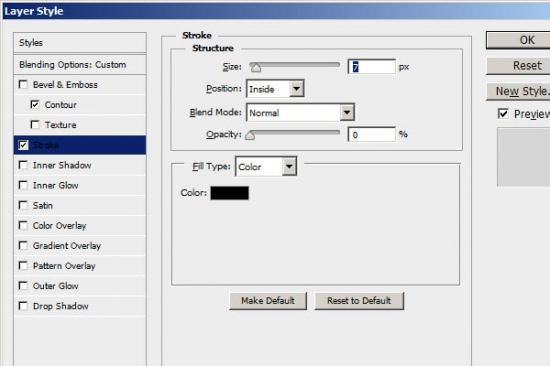This screenshot has height=366, width=550.
Task: Click the black stroke Color swatch
Action: click(229, 193)
